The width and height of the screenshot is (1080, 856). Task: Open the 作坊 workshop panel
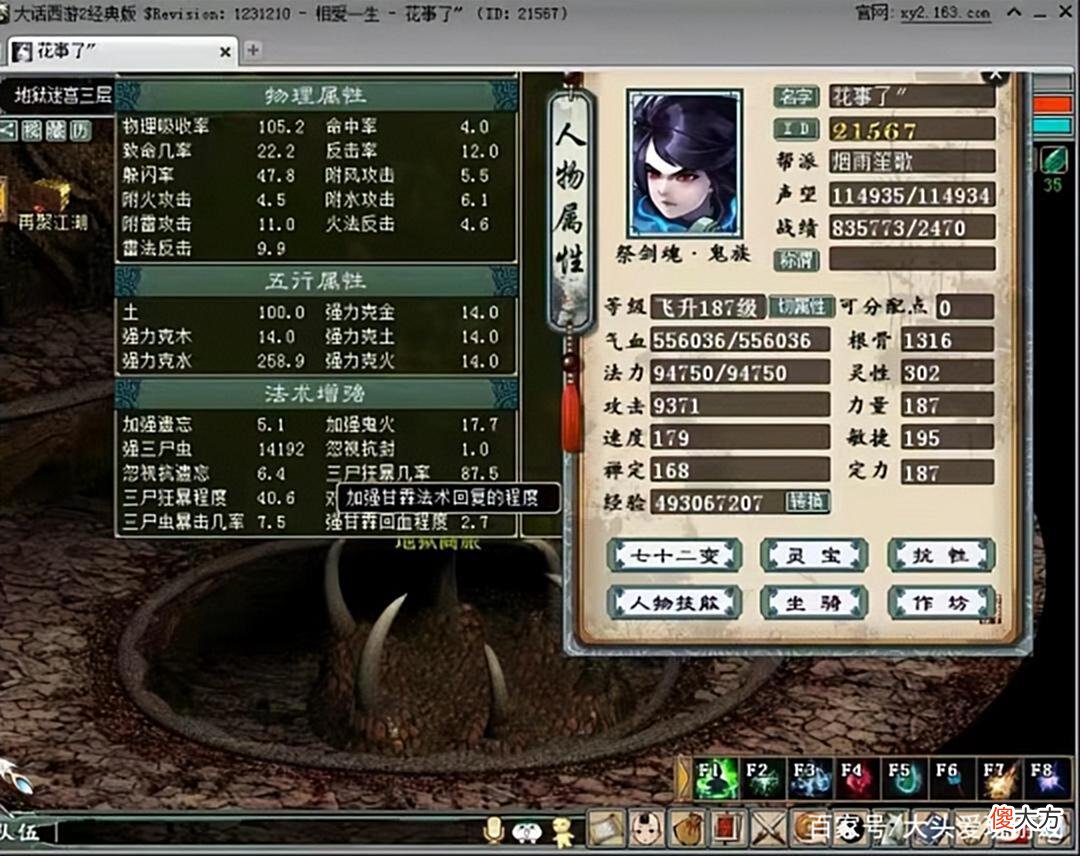pyautogui.click(x=941, y=603)
